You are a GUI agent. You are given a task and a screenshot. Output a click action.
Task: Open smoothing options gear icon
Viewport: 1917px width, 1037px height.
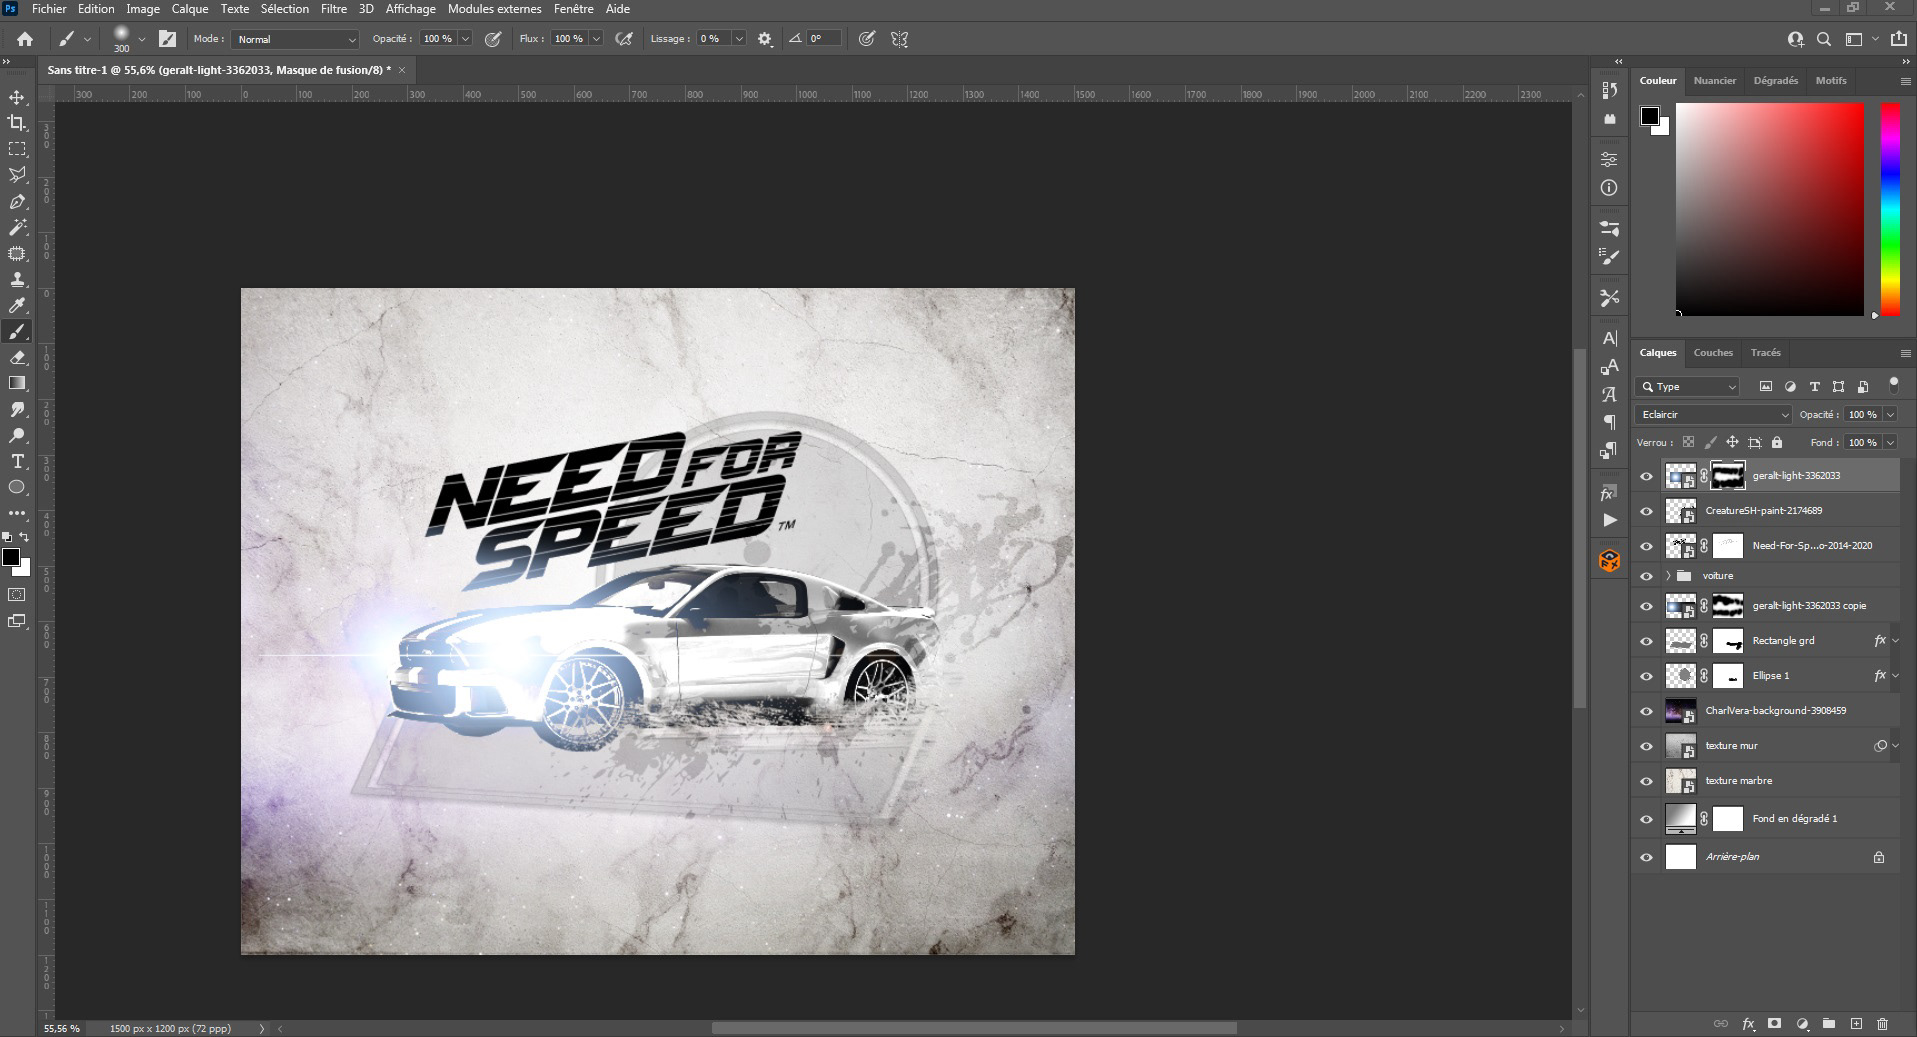pyautogui.click(x=765, y=39)
